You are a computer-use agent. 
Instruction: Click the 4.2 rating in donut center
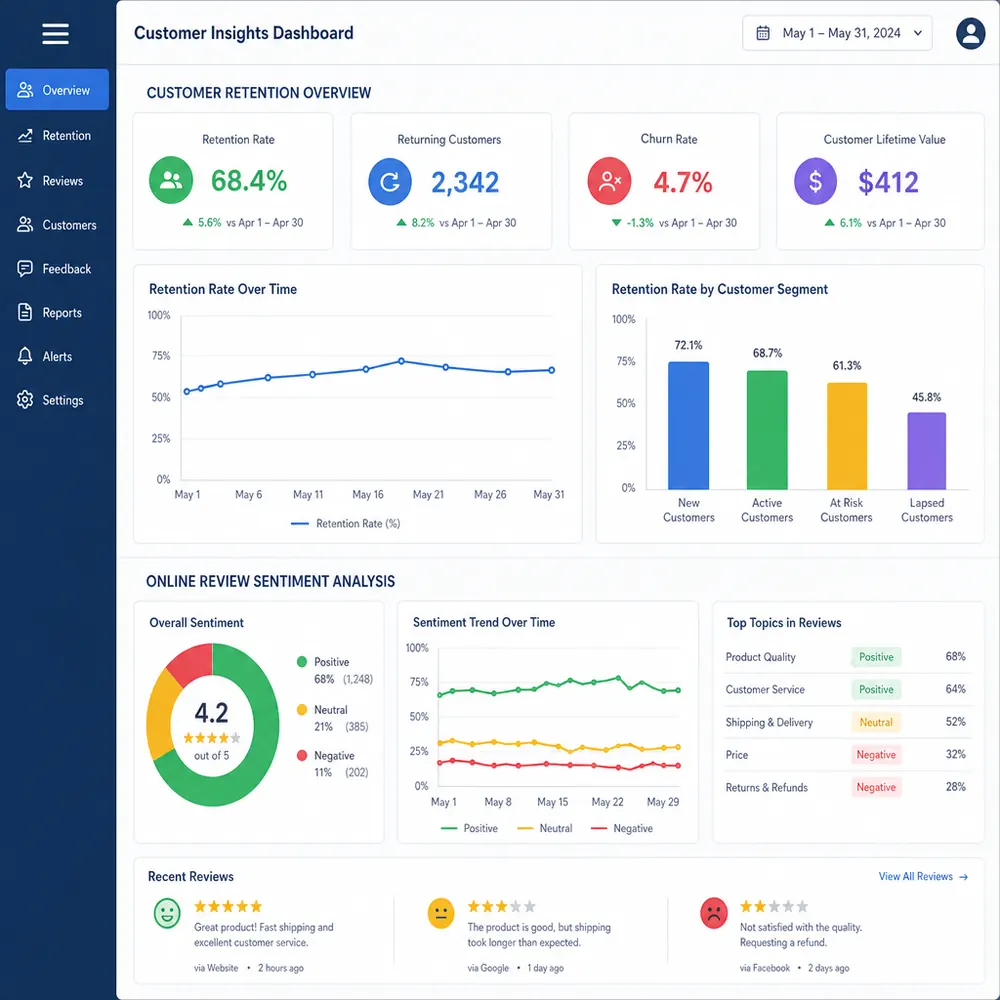pyautogui.click(x=211, y=713)
